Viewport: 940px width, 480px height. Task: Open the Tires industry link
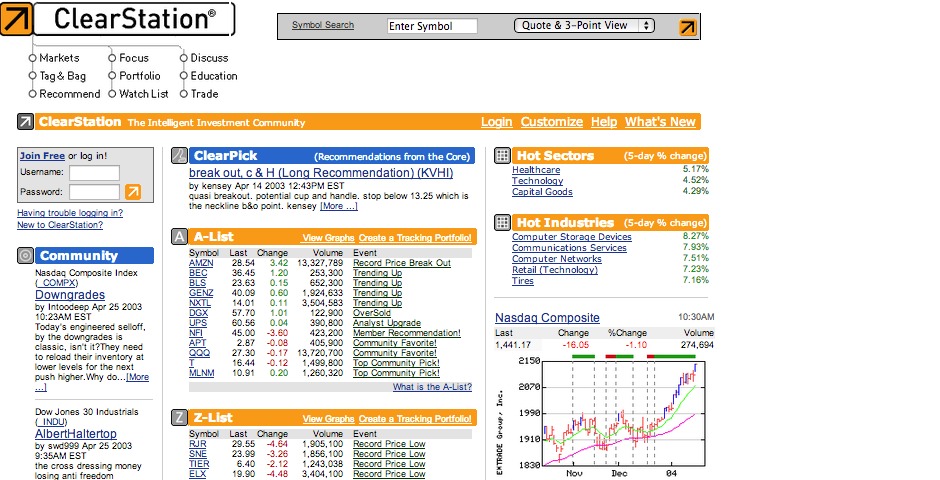point(523,281)
